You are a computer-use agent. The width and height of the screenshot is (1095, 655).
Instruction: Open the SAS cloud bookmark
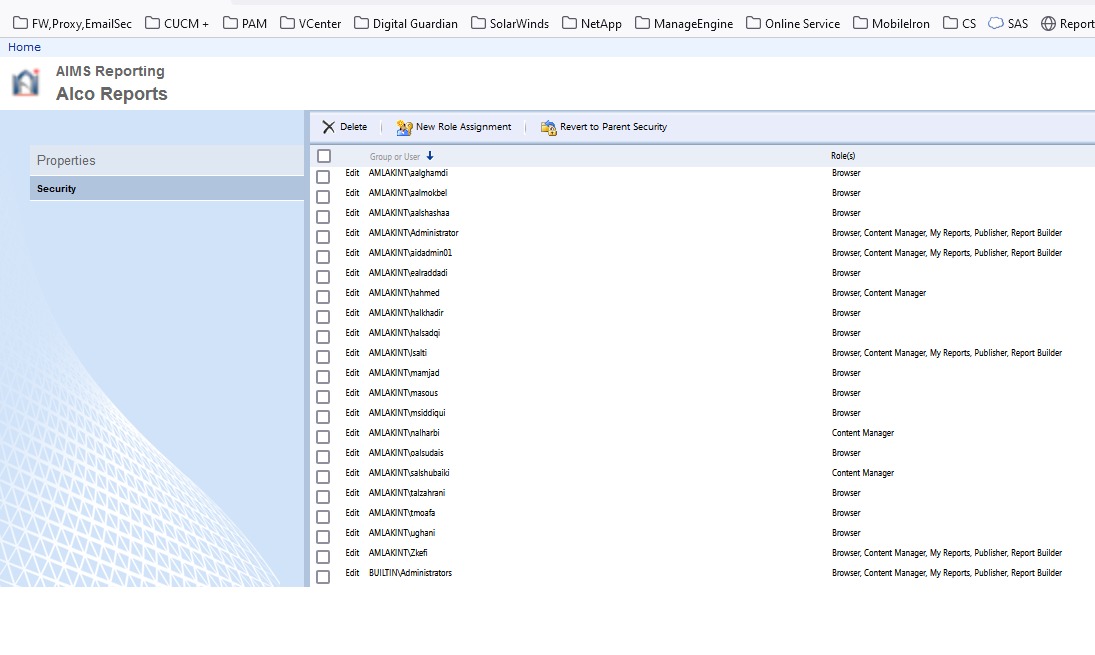pyautogui.click(x=1007, y=23)
